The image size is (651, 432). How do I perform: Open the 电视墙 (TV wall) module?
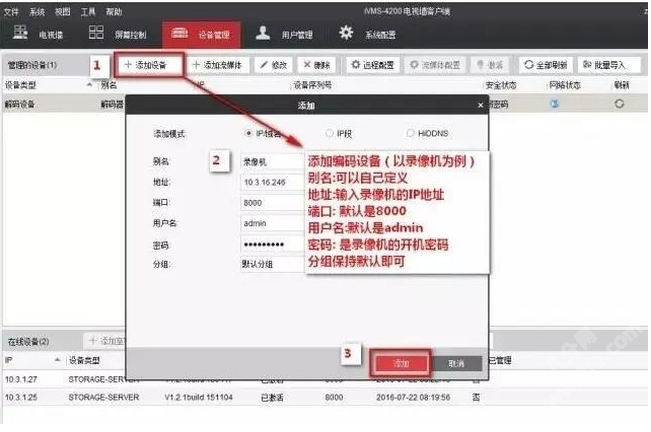click(41, 35)
